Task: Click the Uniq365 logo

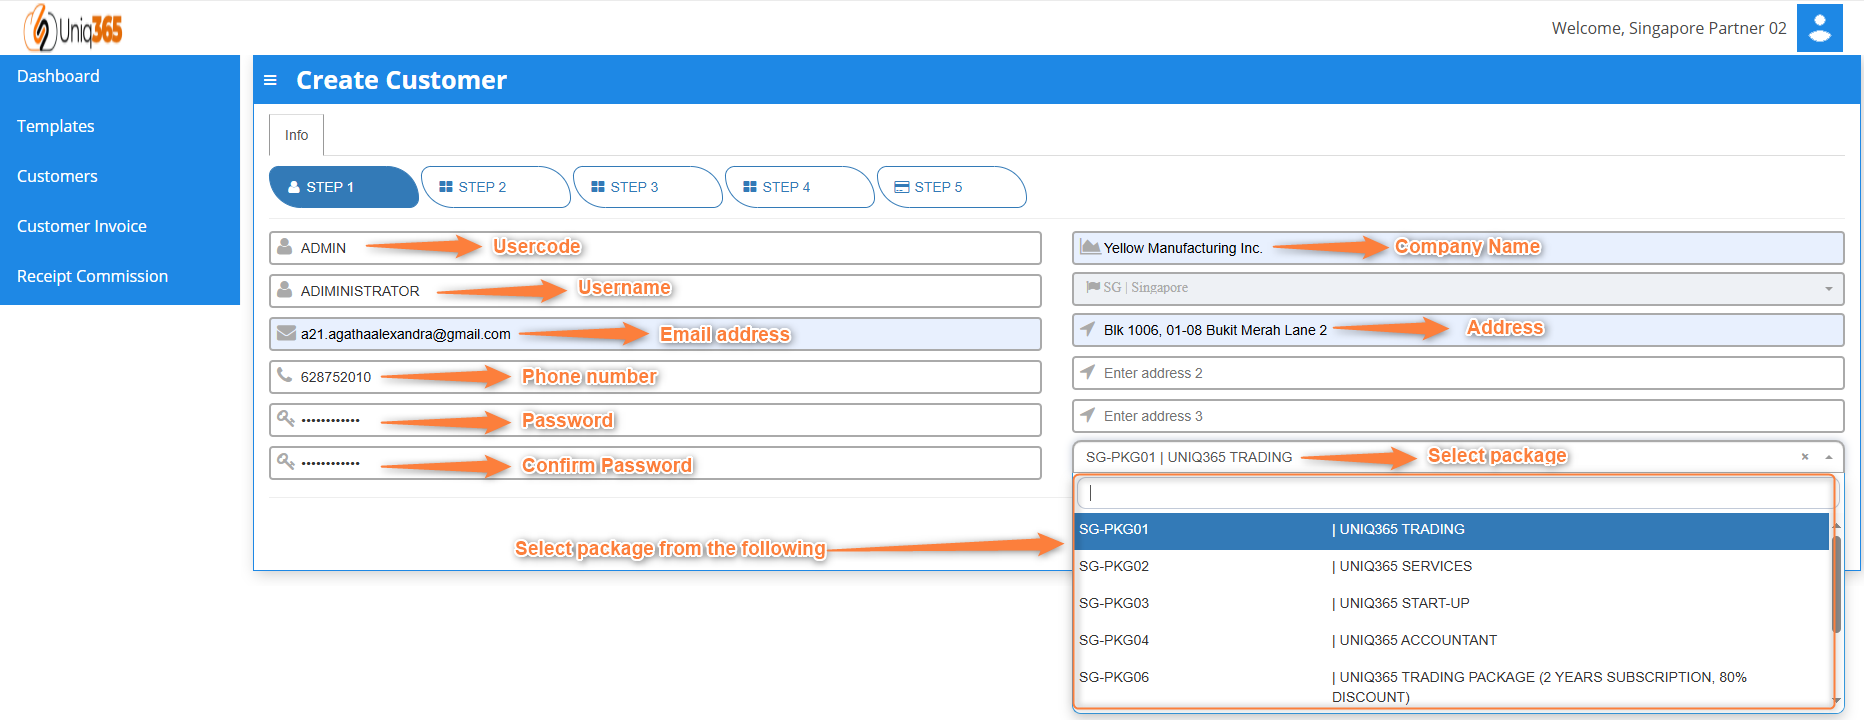Action: click(73, 28)
